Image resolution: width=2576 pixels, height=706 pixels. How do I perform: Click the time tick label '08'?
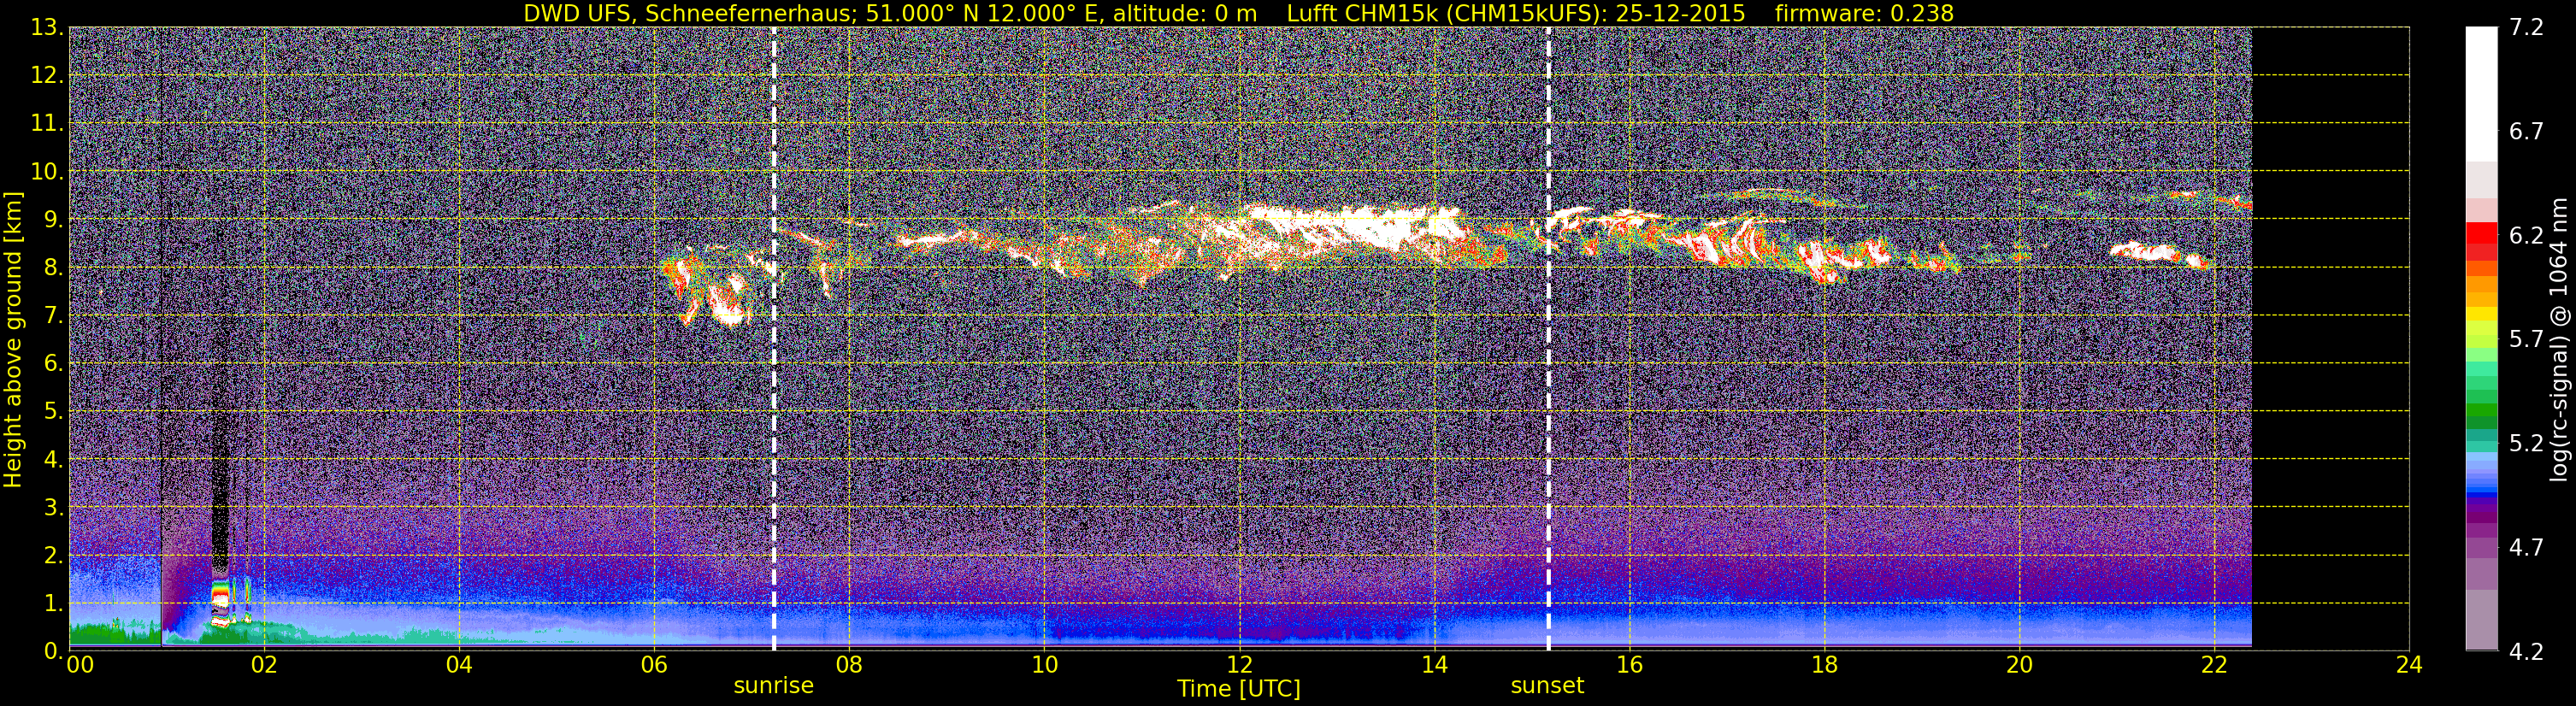pyautogui.click(x=849, y=665)
